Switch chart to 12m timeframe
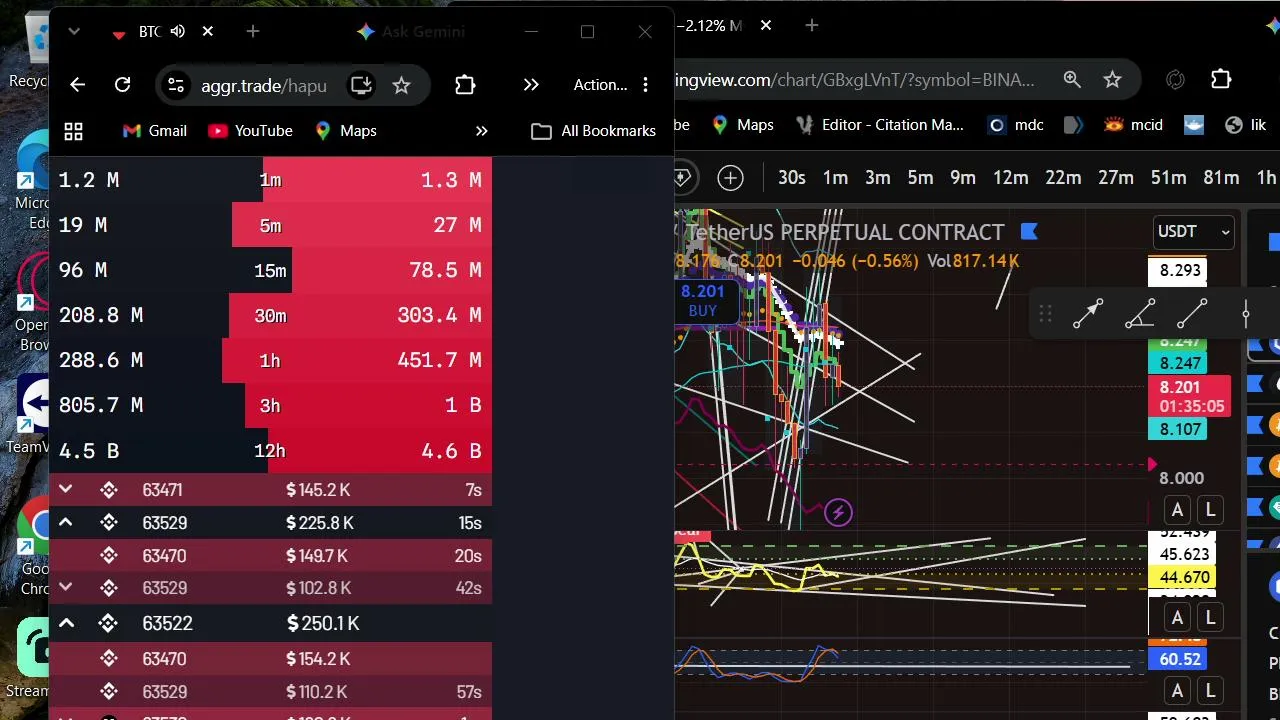This screenshot has height=720, width=1280. click(x=1010, y=178)
